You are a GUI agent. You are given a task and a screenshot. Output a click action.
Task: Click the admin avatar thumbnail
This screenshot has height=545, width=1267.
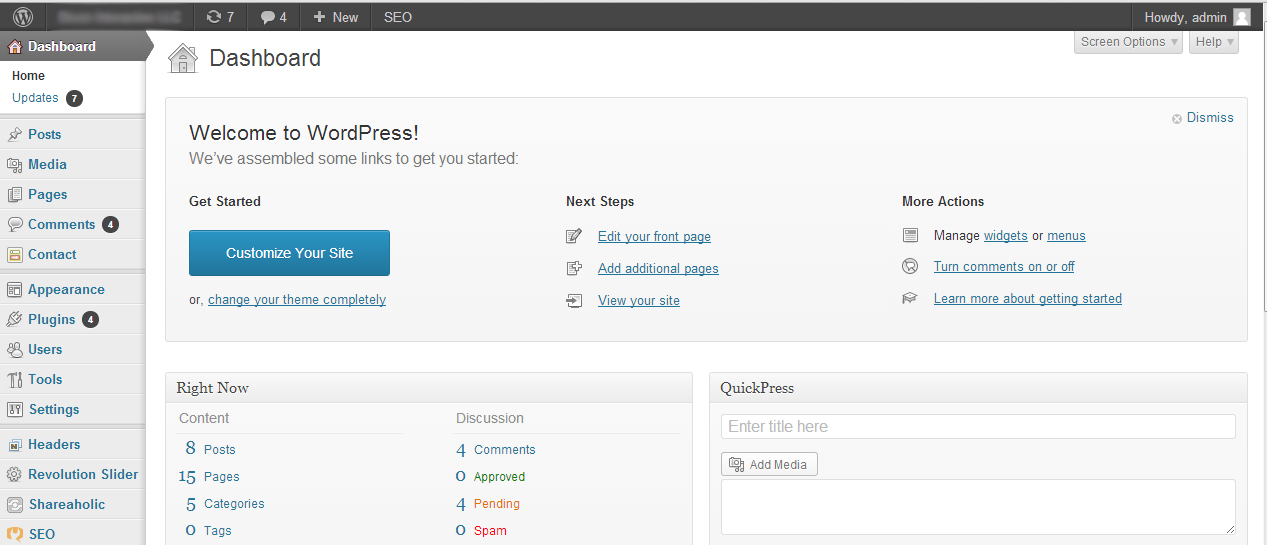(1241, 17)
